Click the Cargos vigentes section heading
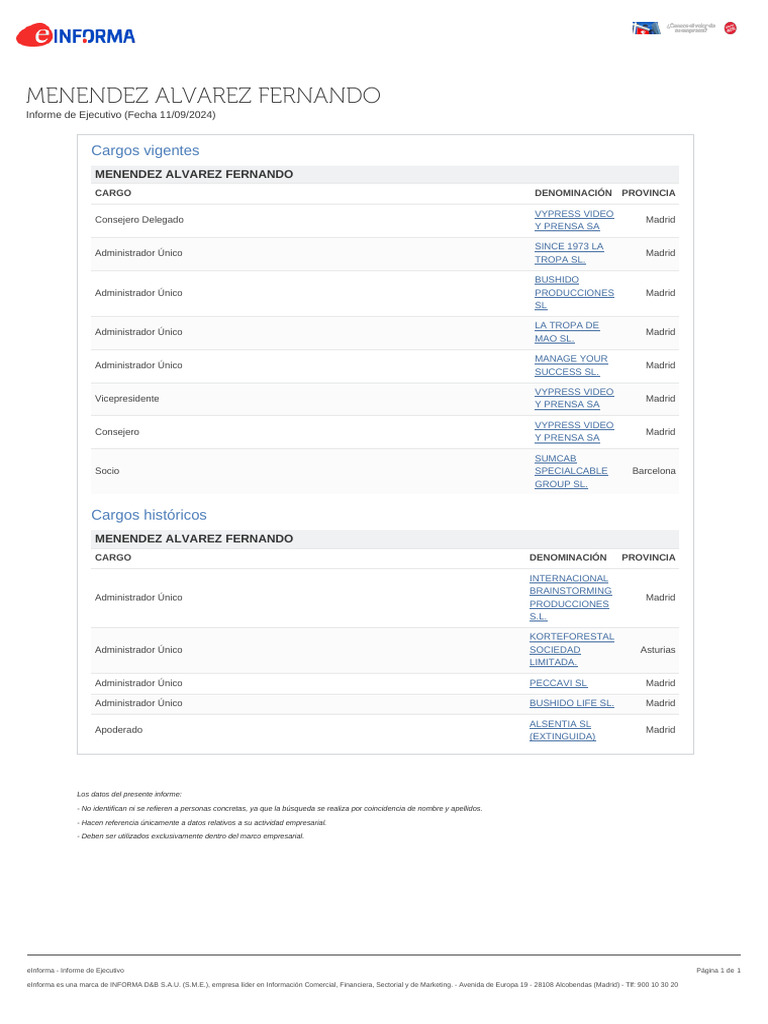This screenshot has height=1024, width=768. (145, 150)
